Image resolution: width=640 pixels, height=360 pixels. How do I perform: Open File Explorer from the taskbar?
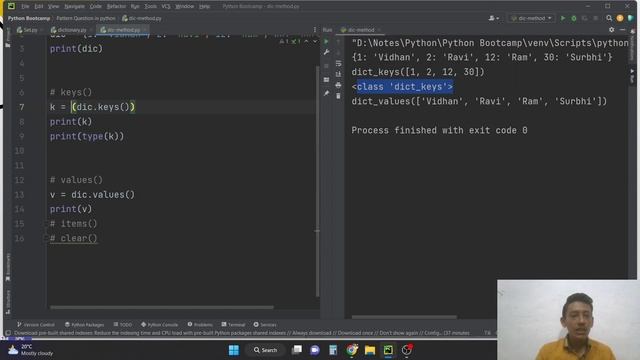point(370,350)
